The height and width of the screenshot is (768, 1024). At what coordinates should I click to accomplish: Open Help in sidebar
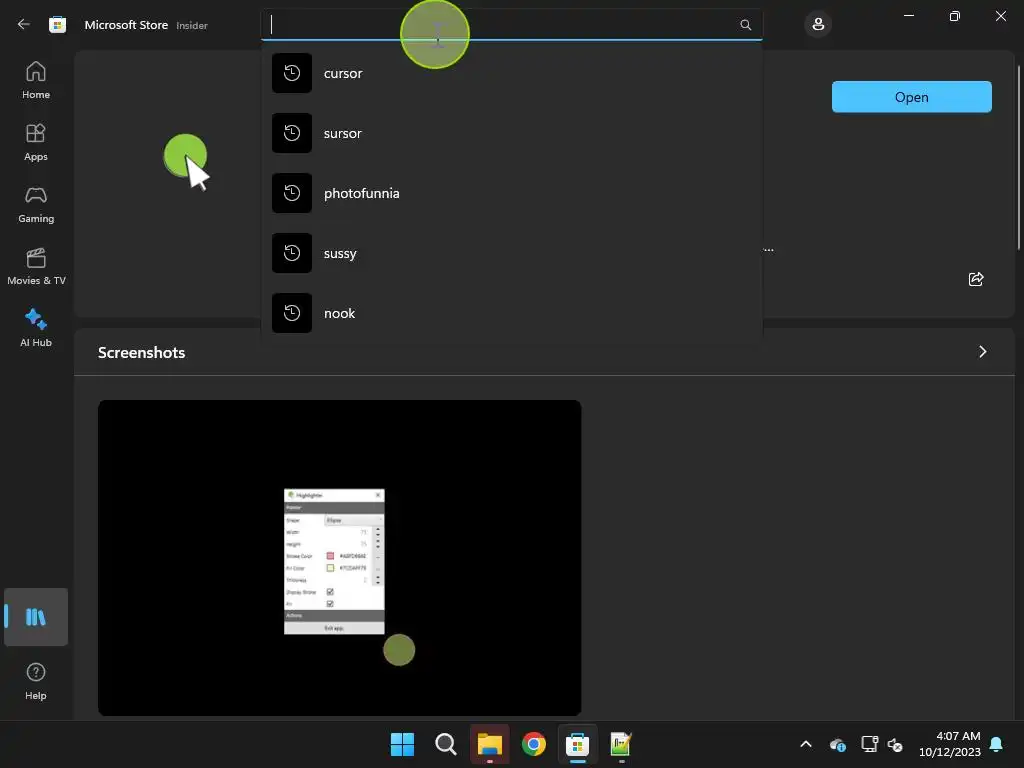[x=36, y=682]
